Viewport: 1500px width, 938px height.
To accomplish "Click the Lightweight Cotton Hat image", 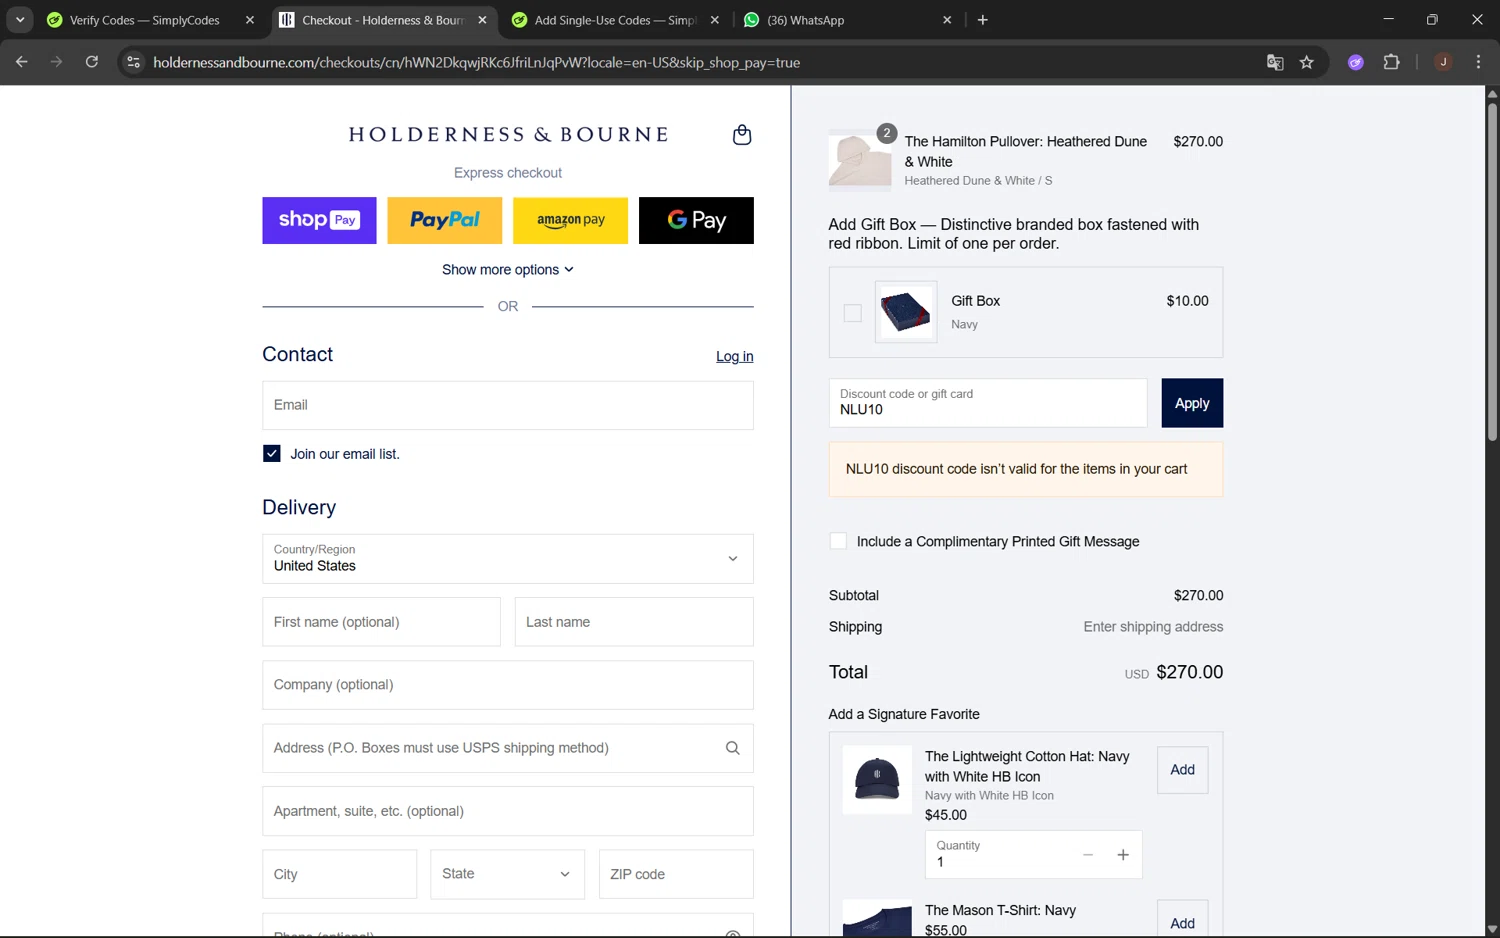I will click(877, 779).
